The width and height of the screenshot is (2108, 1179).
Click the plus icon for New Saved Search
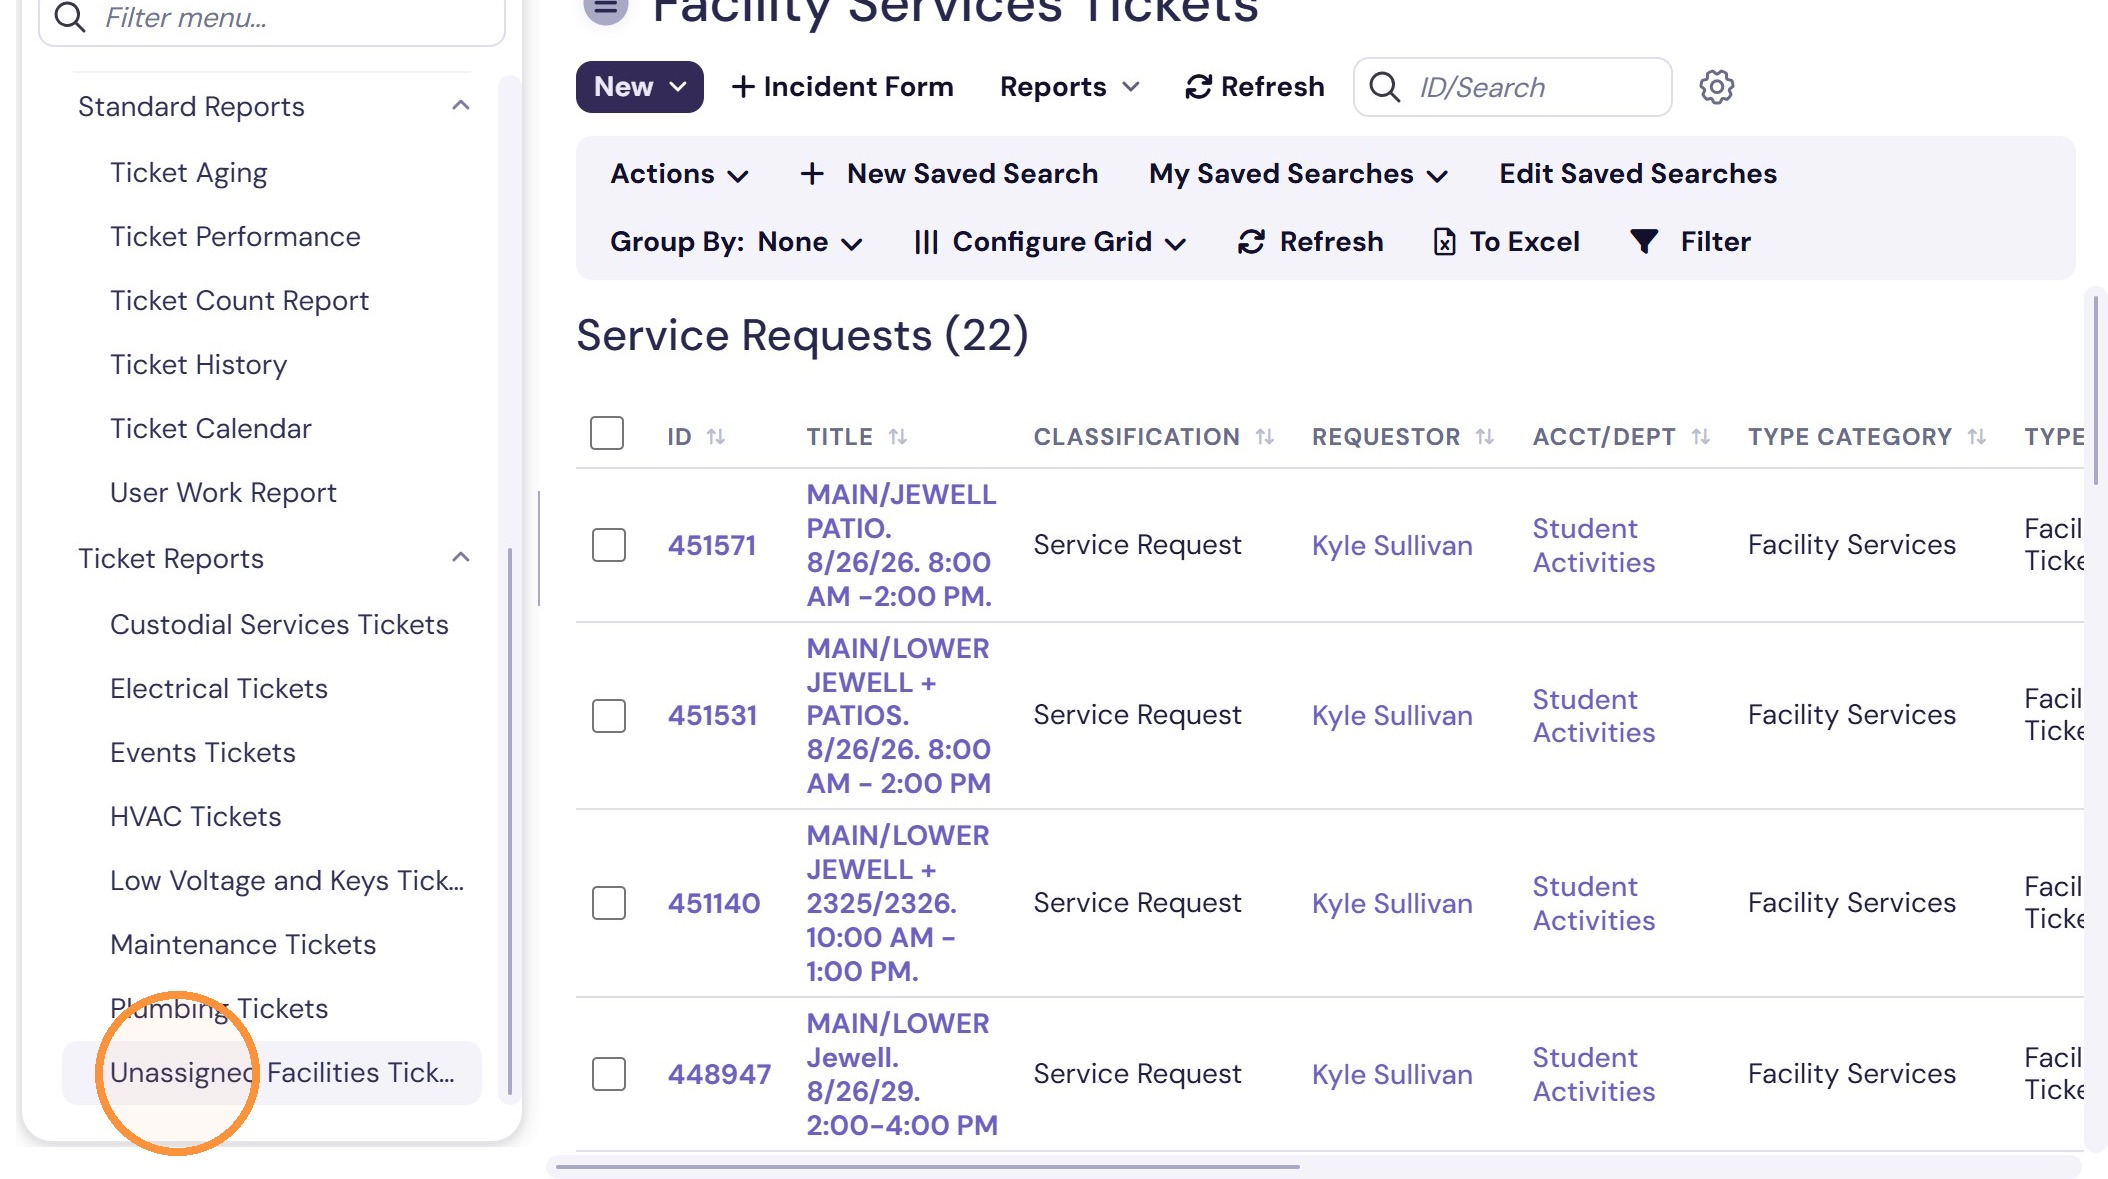(x=812, y=174)
